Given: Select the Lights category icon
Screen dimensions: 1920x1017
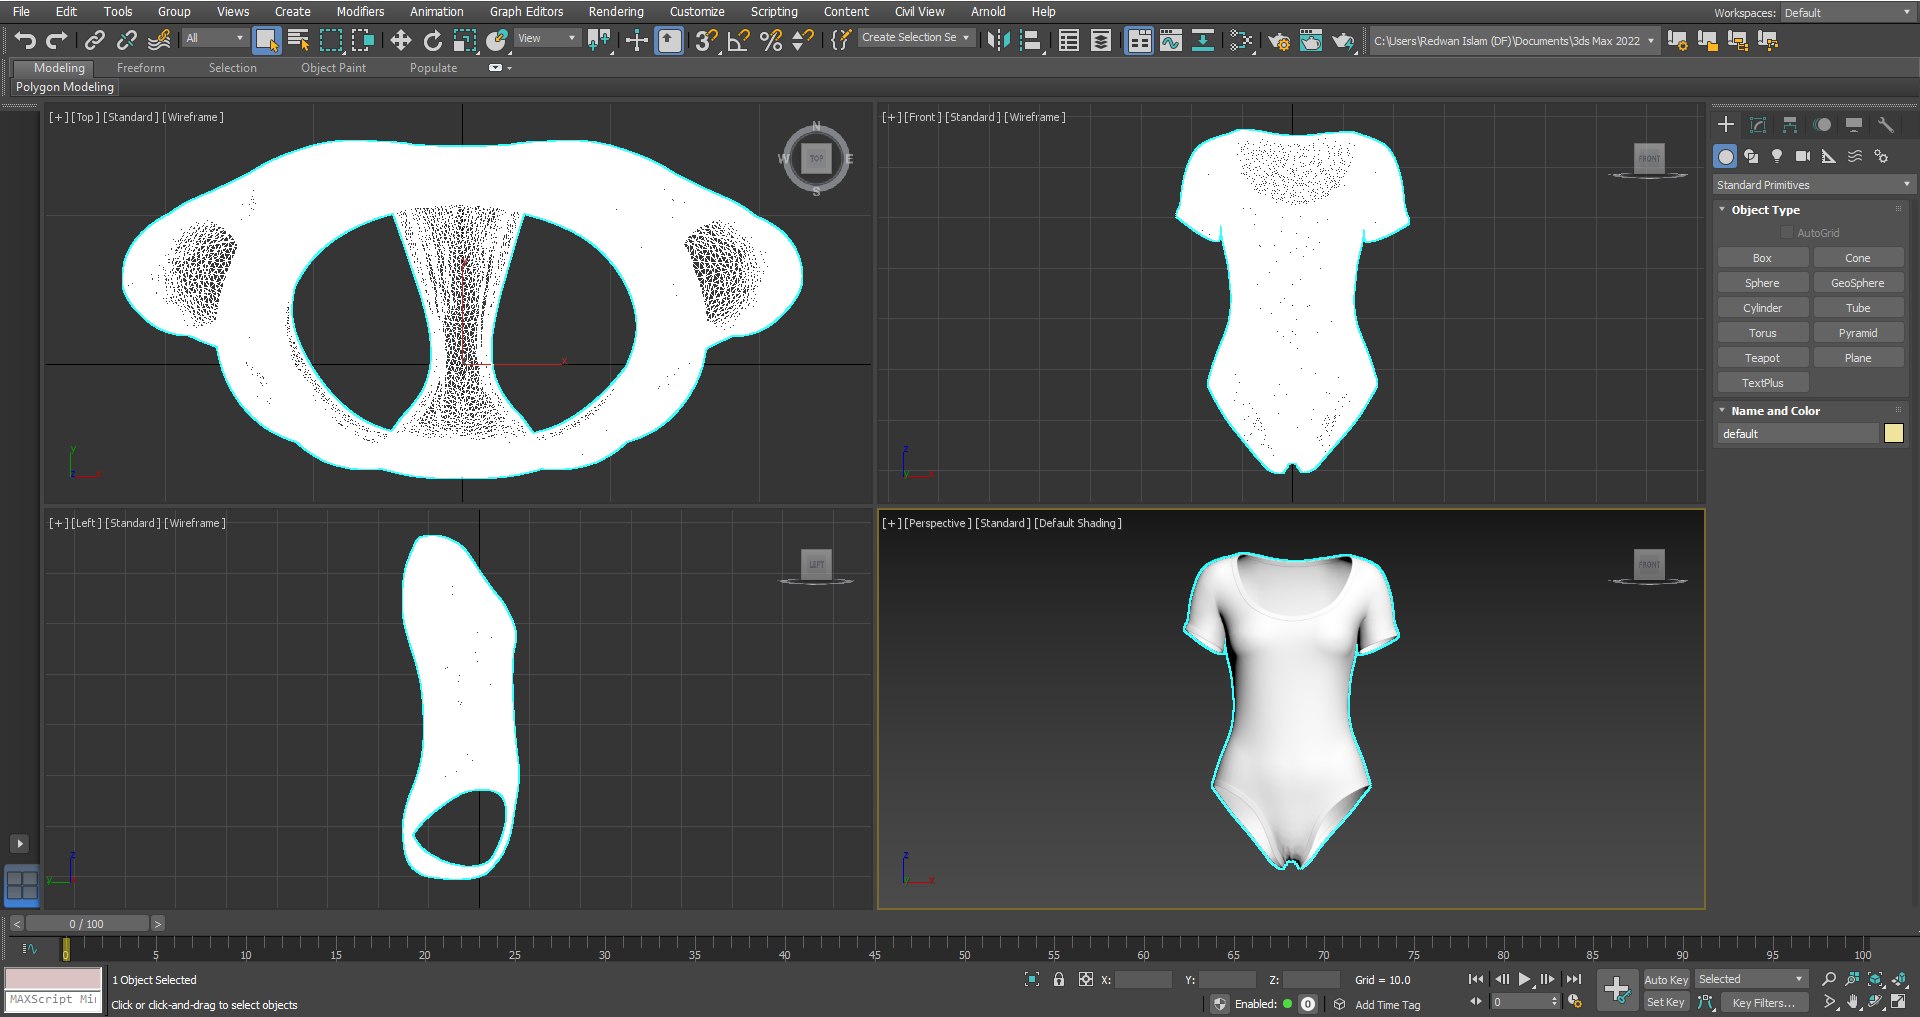Looking at the screenshot, I should pos(1777,156).
